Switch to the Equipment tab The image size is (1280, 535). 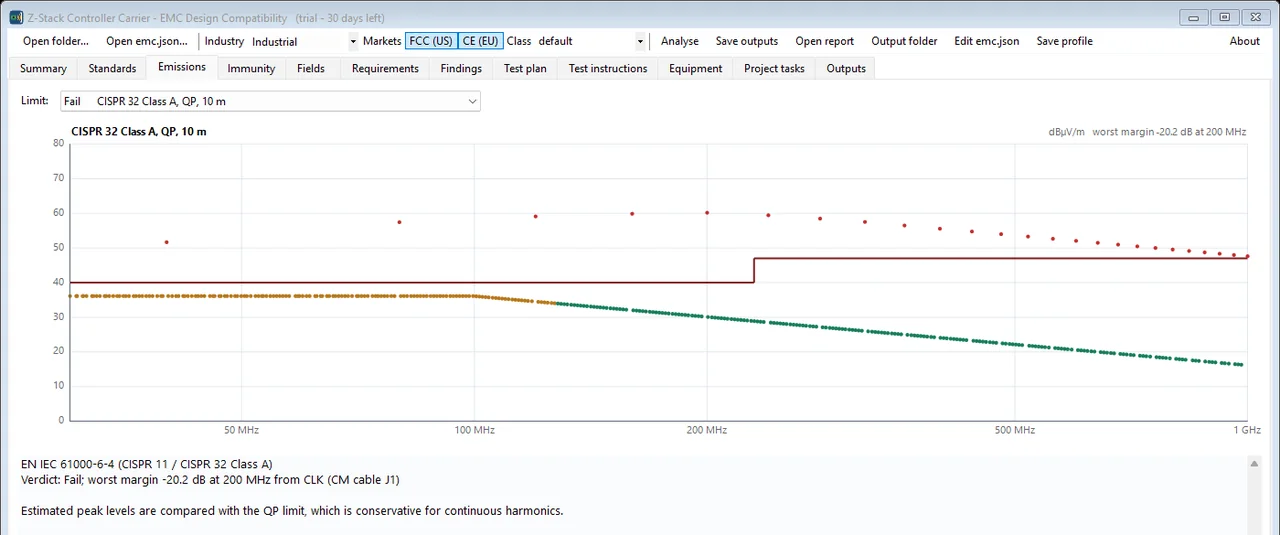(x=696, y=68)
